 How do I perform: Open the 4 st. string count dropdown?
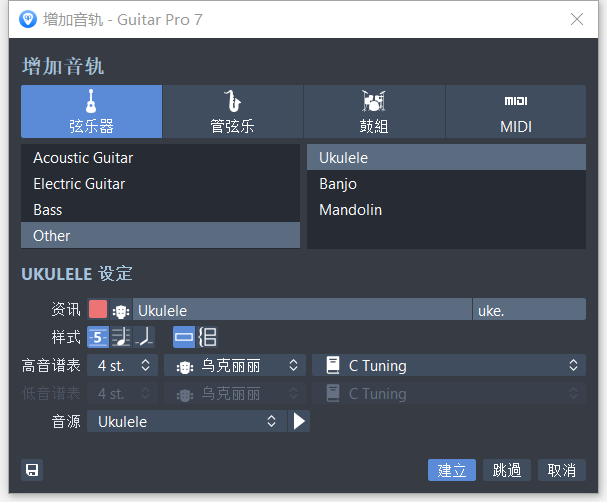point(122,365)
